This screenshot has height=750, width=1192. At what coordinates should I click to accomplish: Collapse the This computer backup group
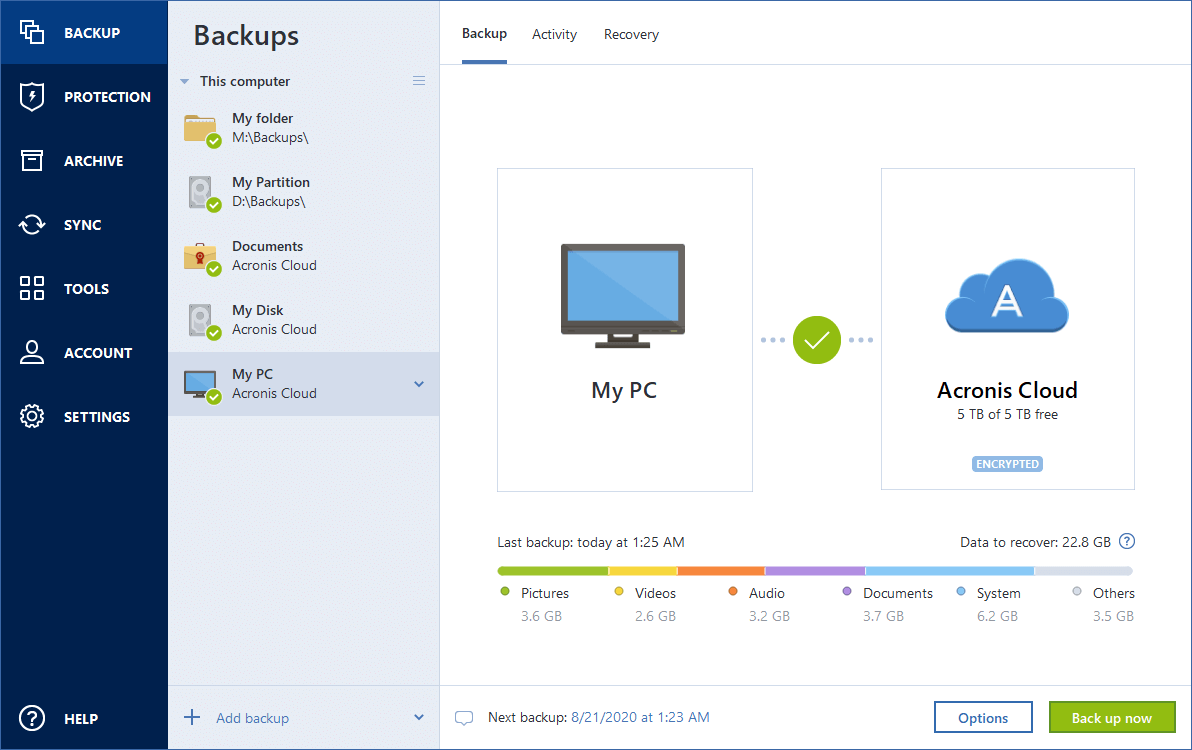click(184, 81)
